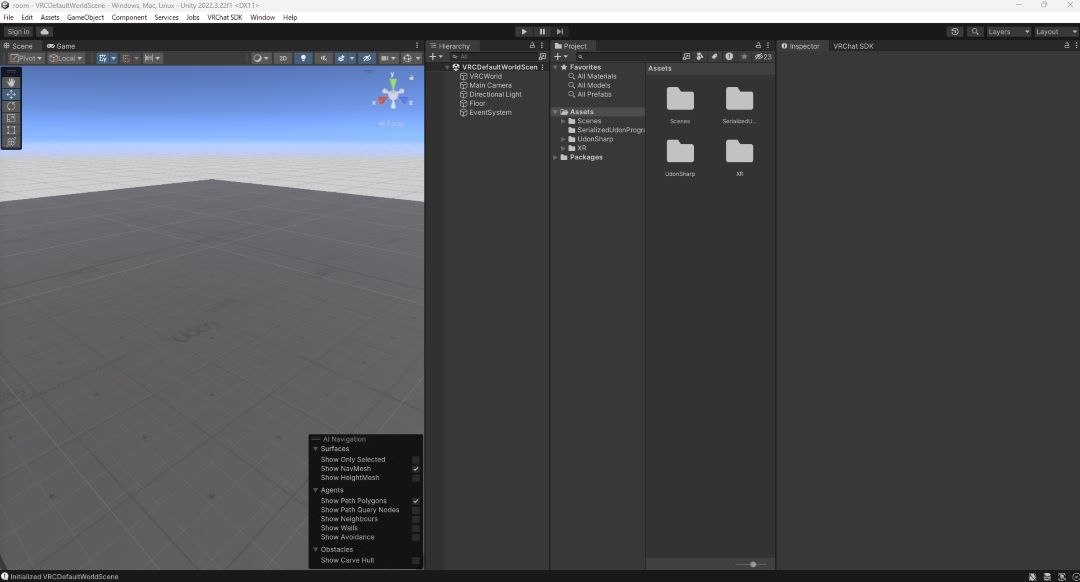Open the Local handle rotation dropdown

[66, 59]
